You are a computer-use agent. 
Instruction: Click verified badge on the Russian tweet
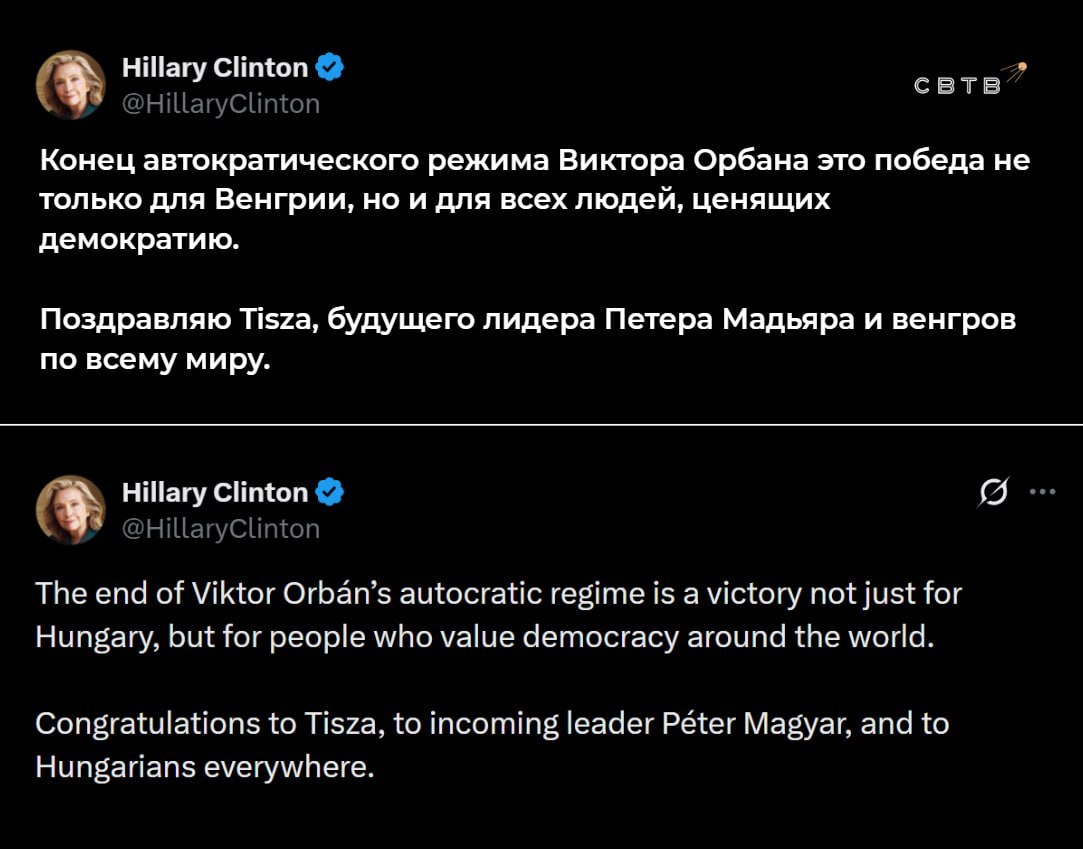click(x=330, y=68)
